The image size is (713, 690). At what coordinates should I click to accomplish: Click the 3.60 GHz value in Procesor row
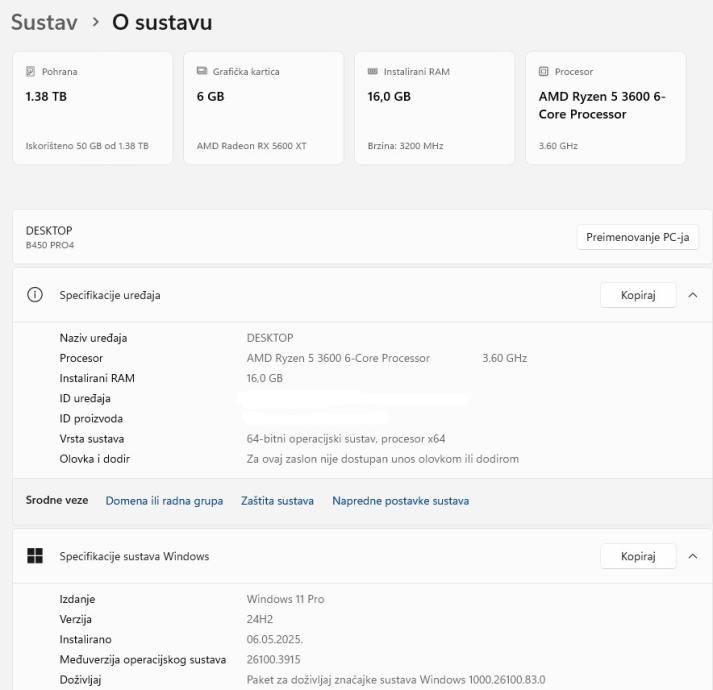coord(505,358)
